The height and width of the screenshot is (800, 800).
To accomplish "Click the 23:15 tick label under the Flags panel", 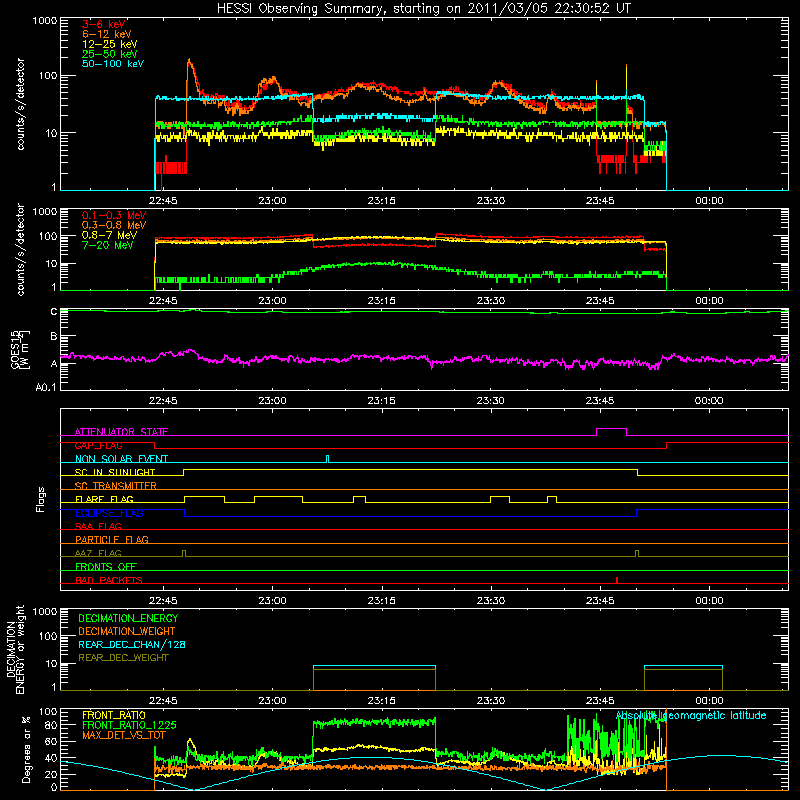I will (382, 601).
